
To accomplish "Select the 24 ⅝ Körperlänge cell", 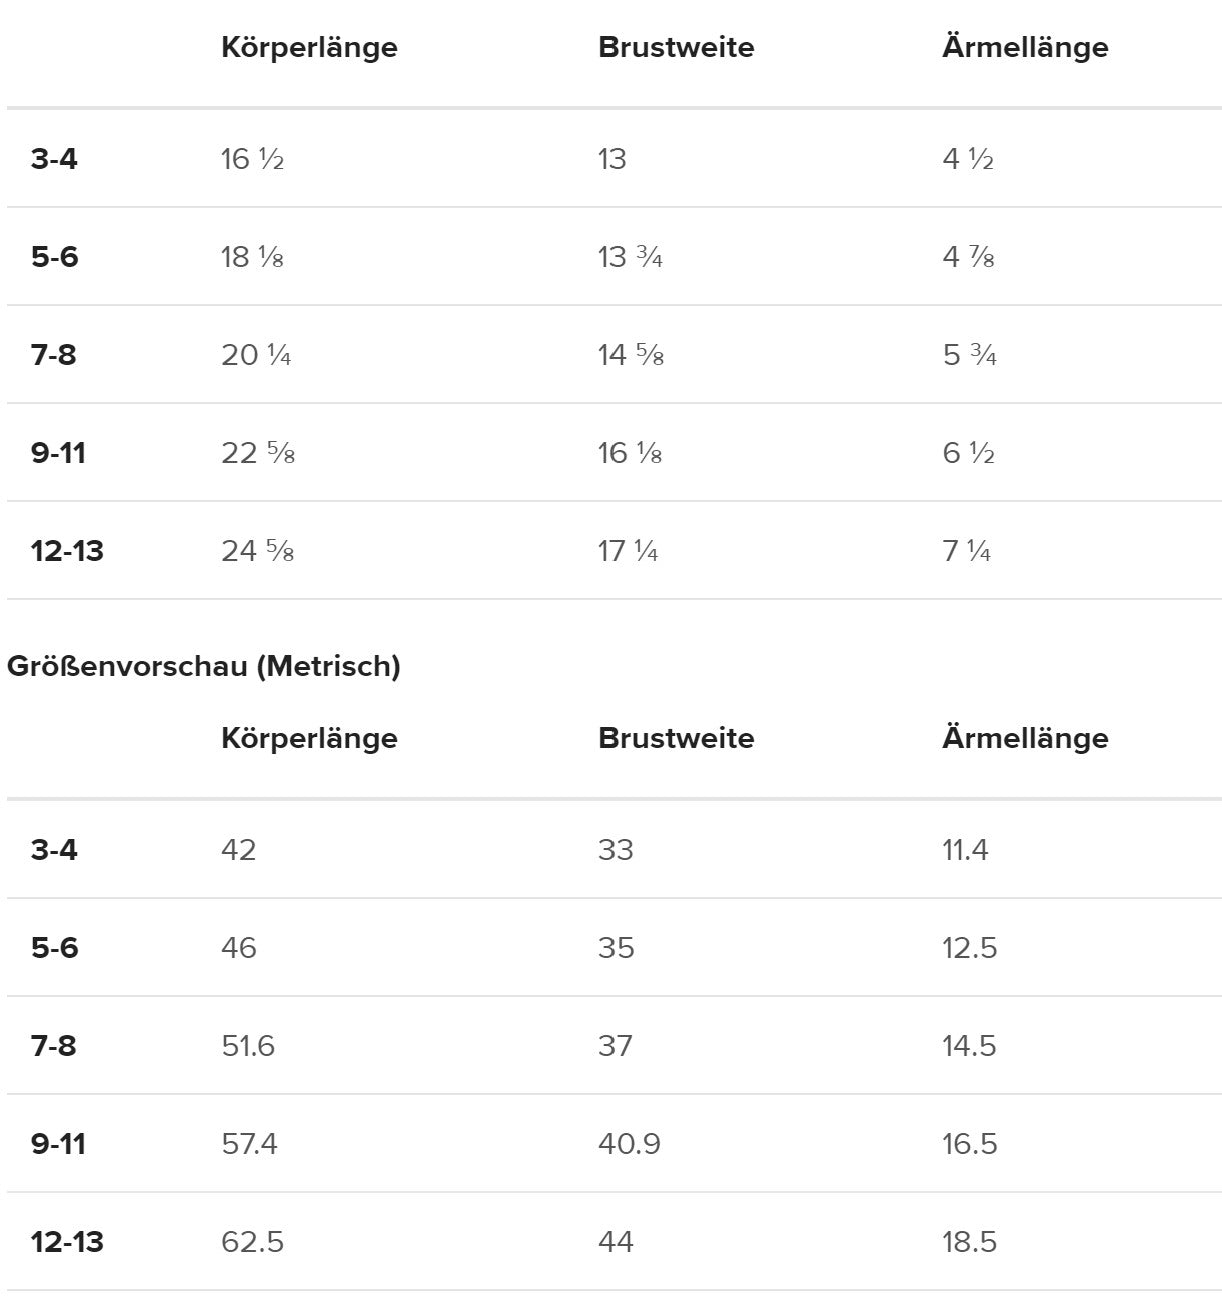I will (x=257, y=551).
